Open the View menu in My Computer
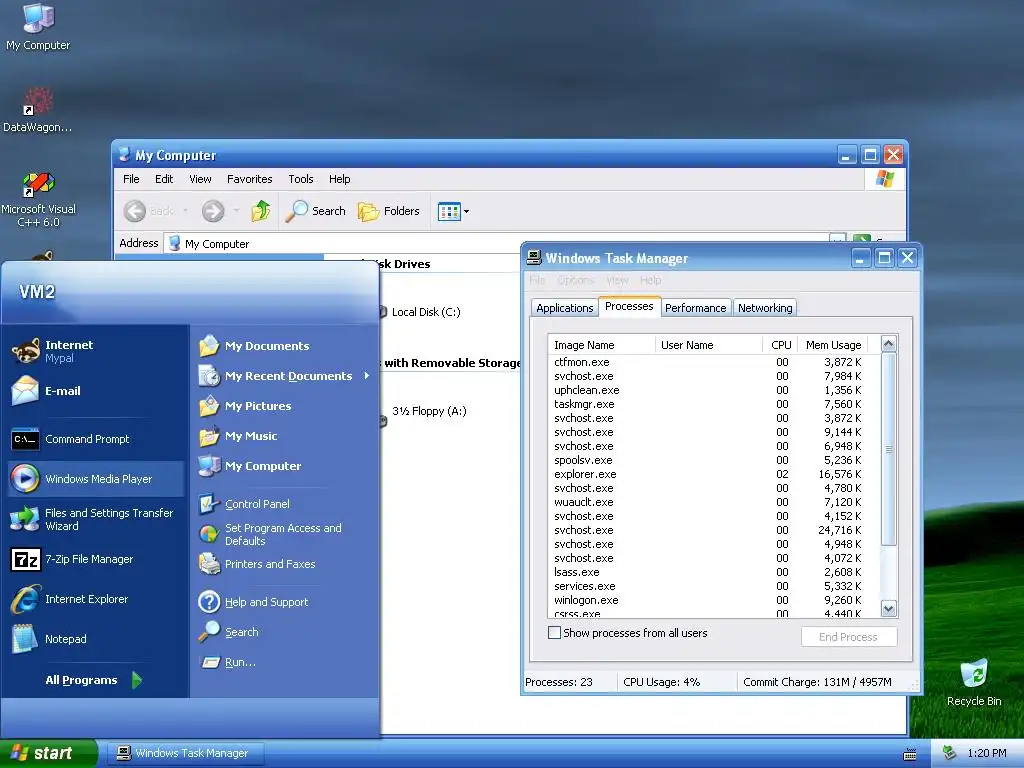 (200, 179)
